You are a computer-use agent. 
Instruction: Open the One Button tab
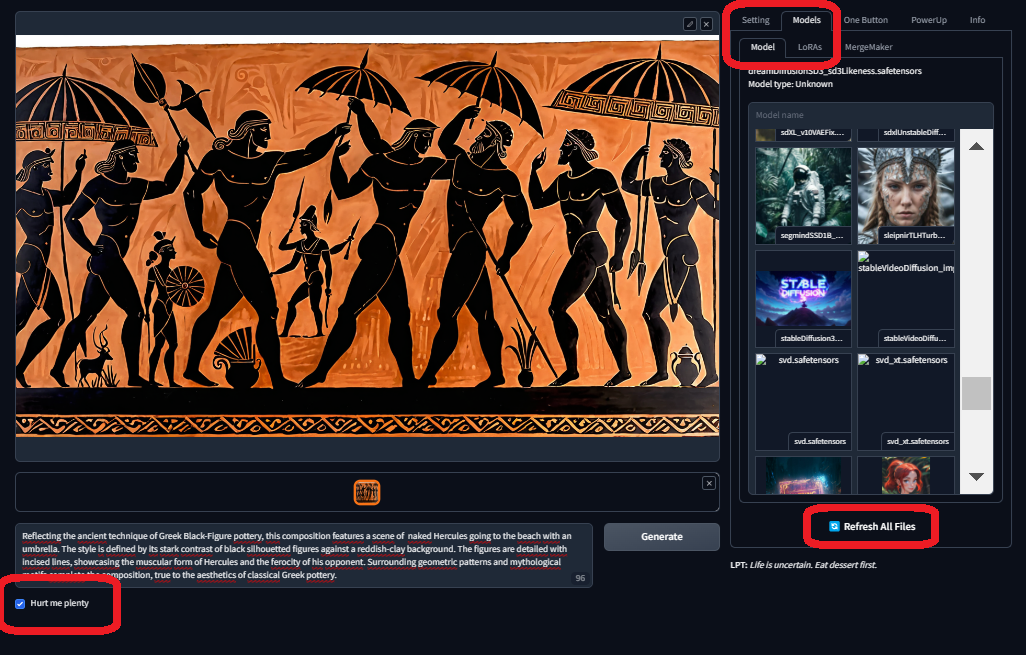pyautogui.click(x=866, y=20)
